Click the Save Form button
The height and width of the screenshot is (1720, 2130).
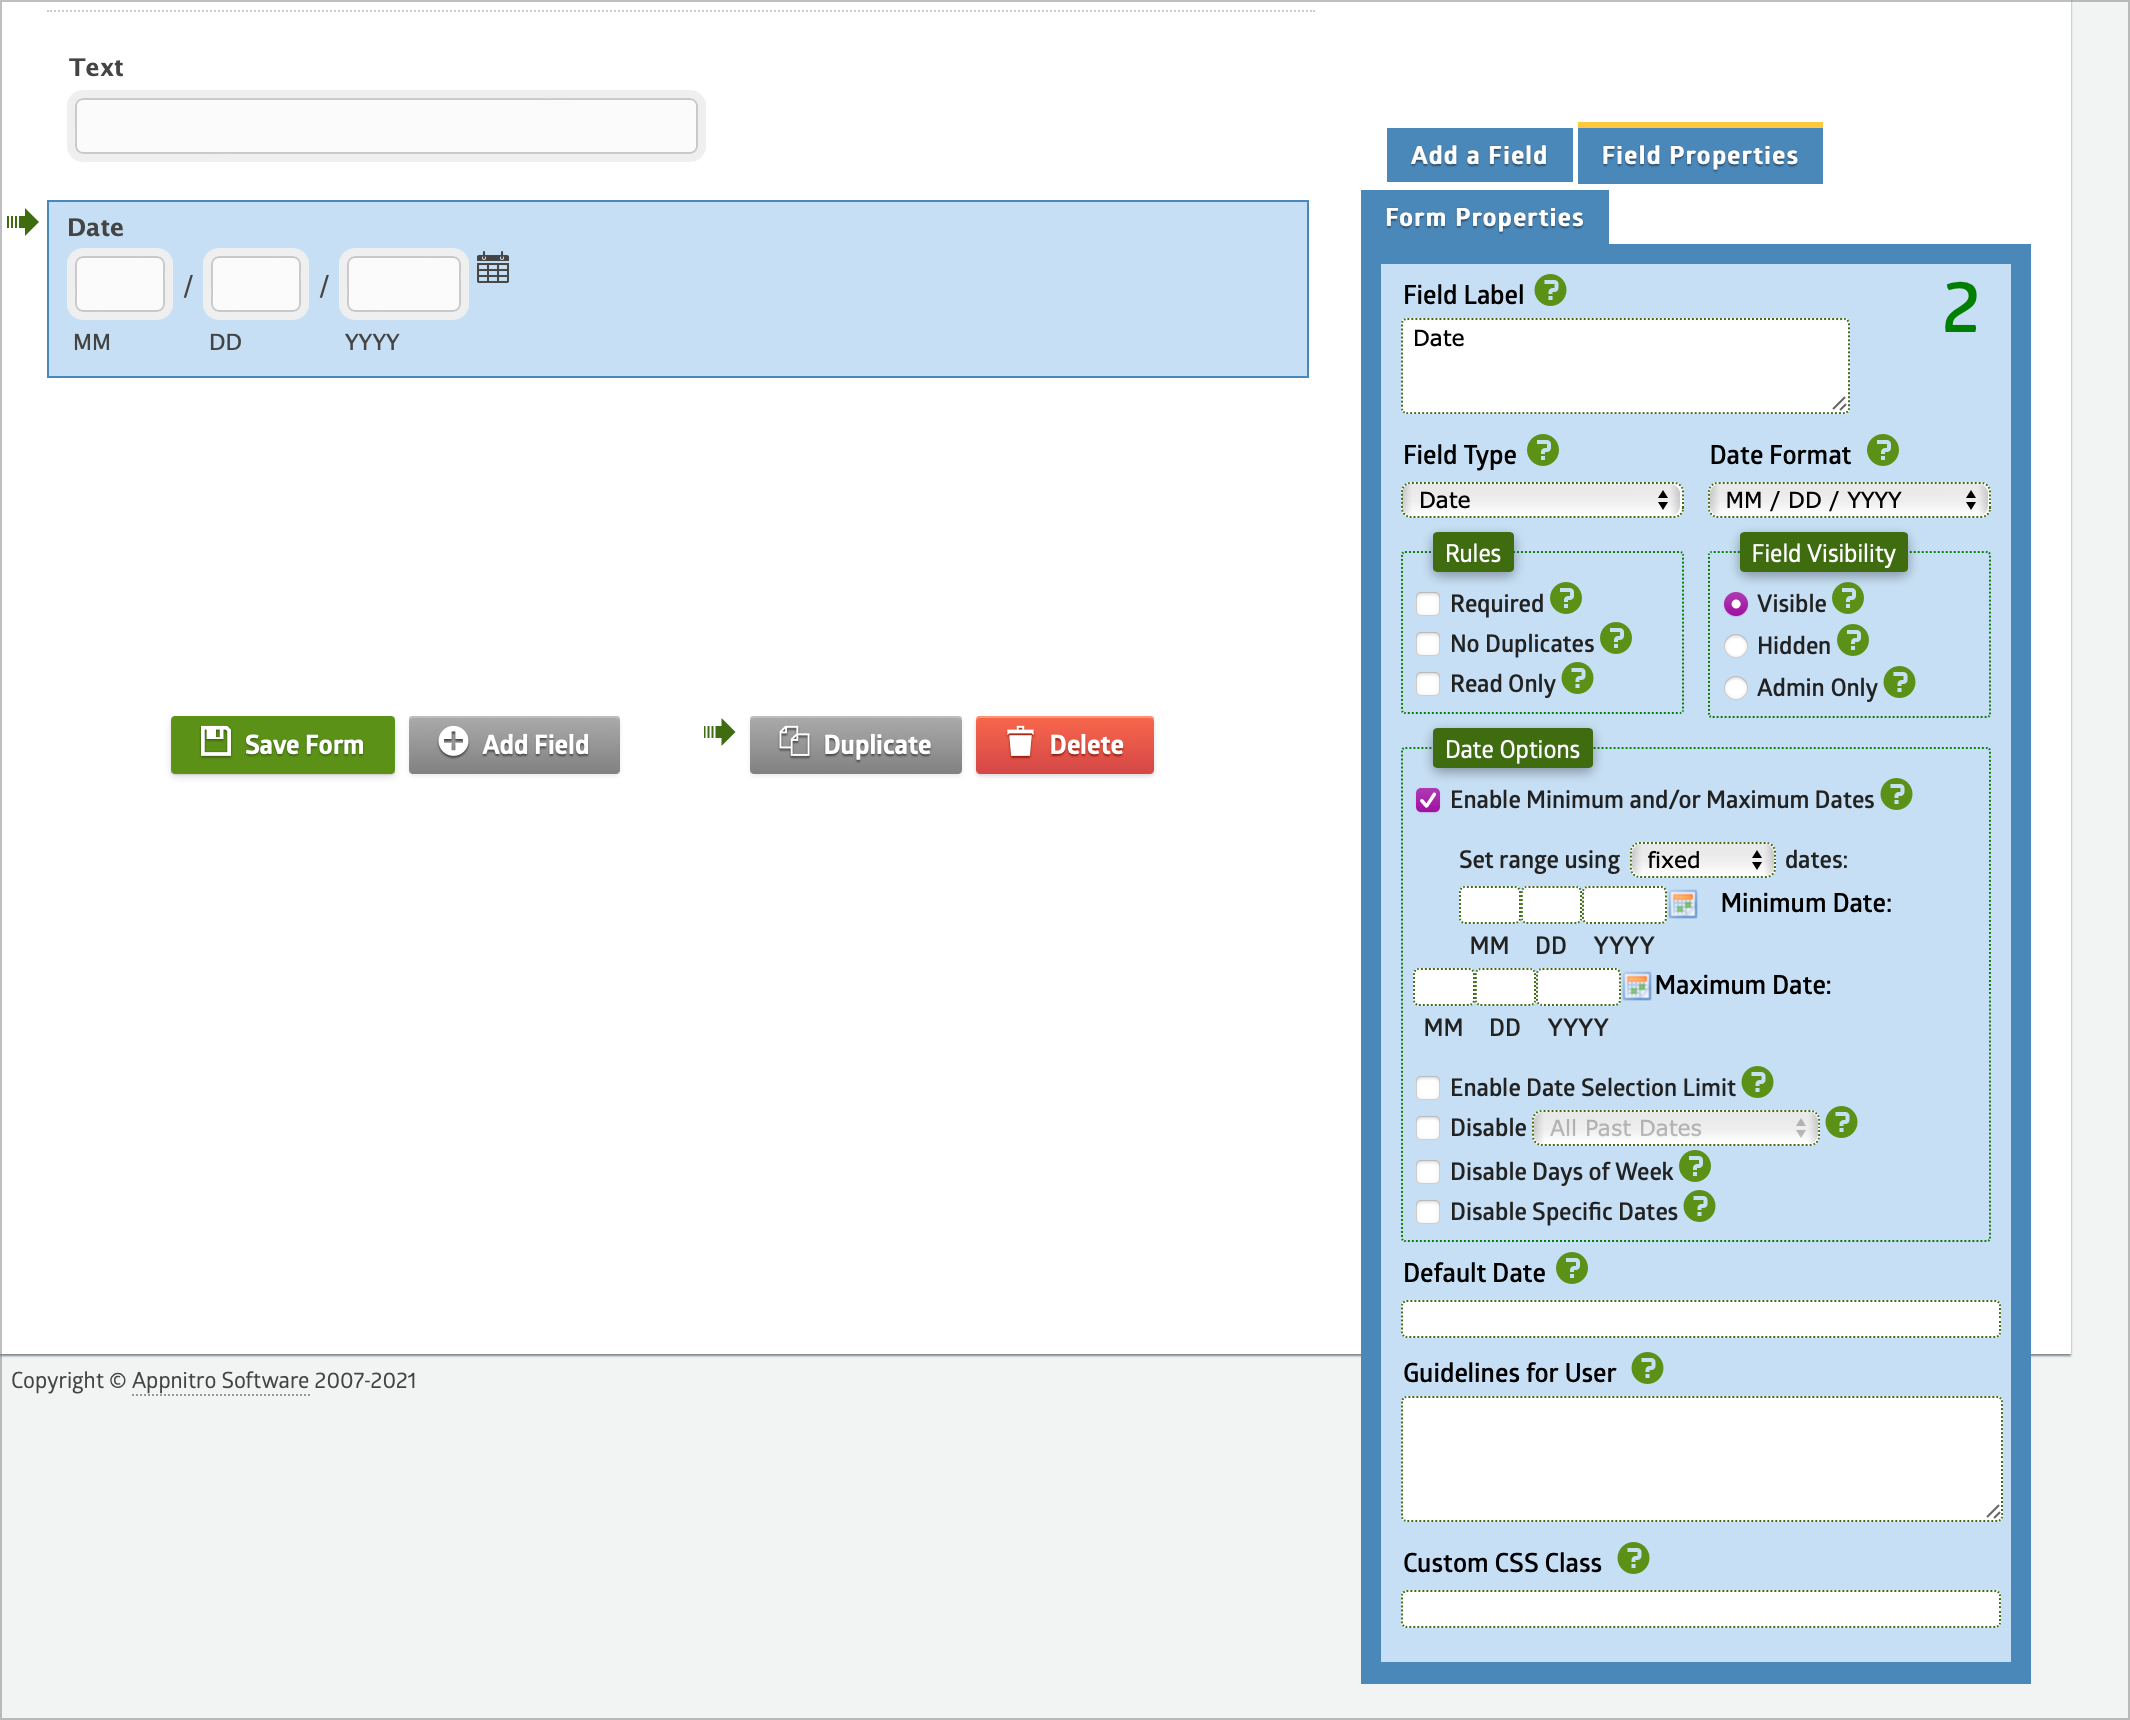[283, 745]
